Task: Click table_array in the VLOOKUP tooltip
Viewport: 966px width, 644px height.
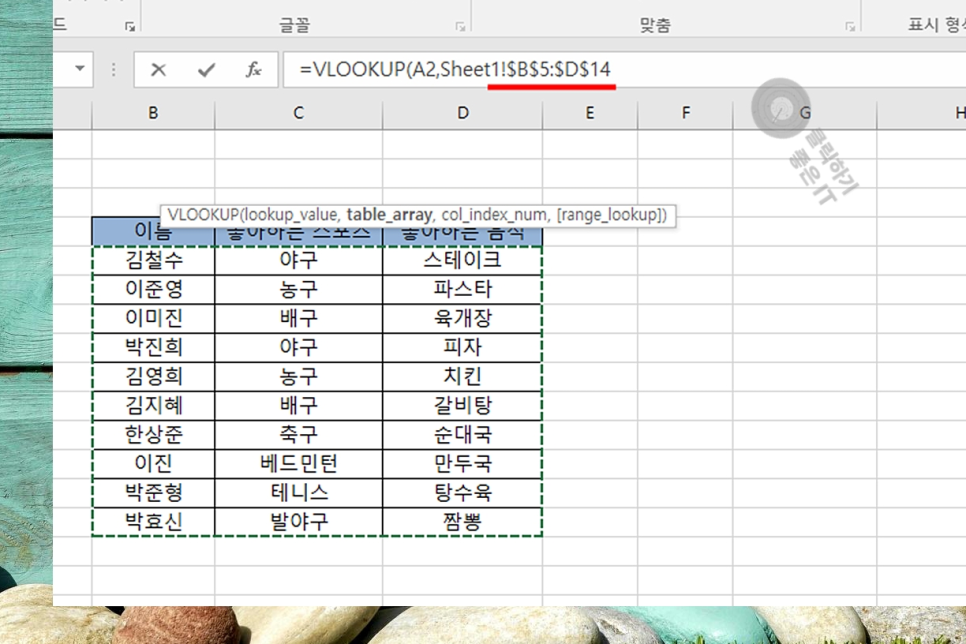Action: click(x=389, y=215)
